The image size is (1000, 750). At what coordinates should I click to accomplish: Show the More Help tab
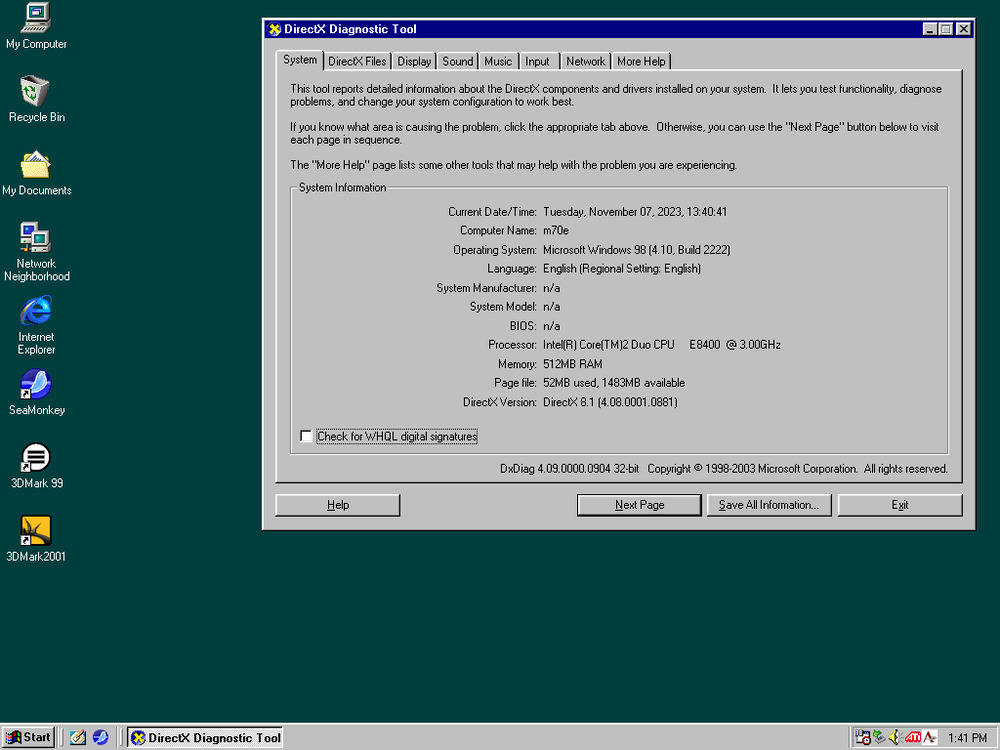click(x=641, y=61)
